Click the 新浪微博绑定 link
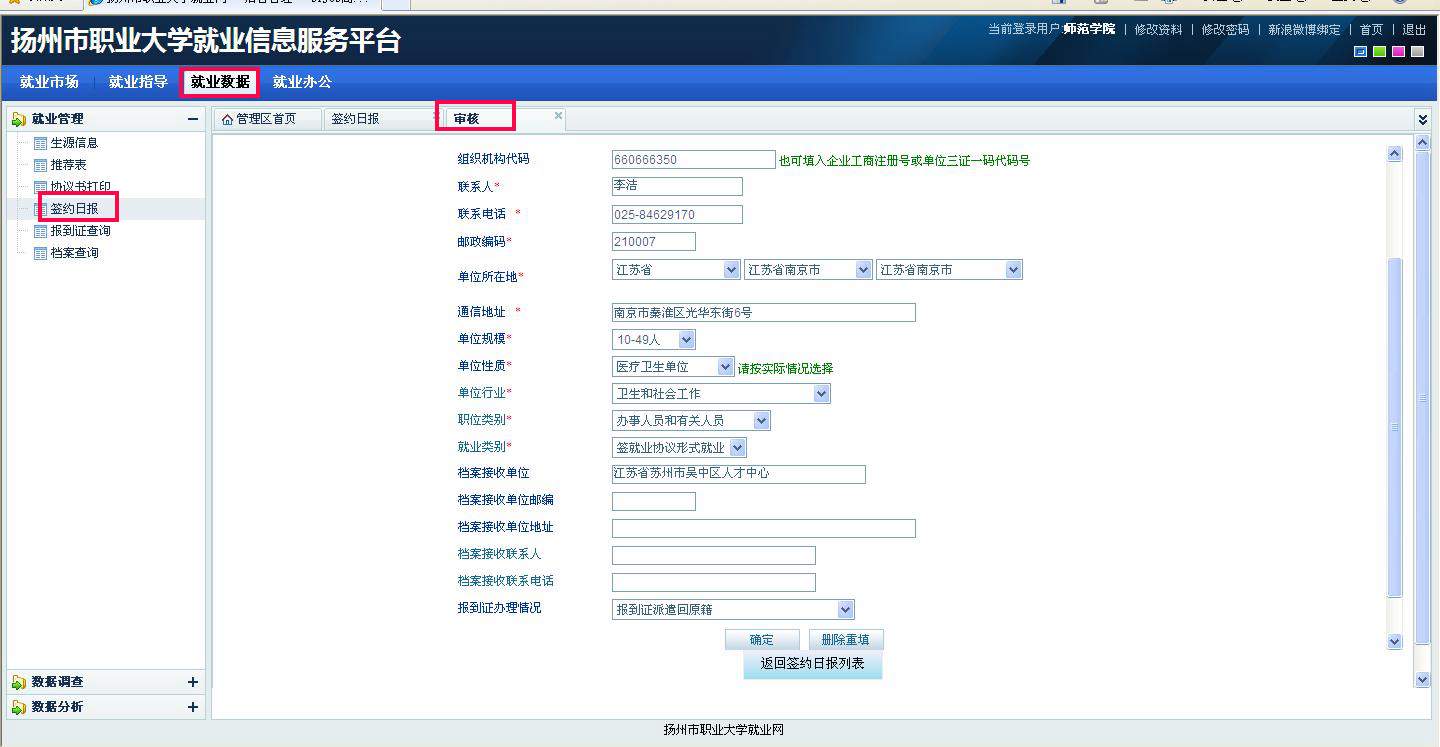Screen dimensions: 1440x747 point(1304,29)
